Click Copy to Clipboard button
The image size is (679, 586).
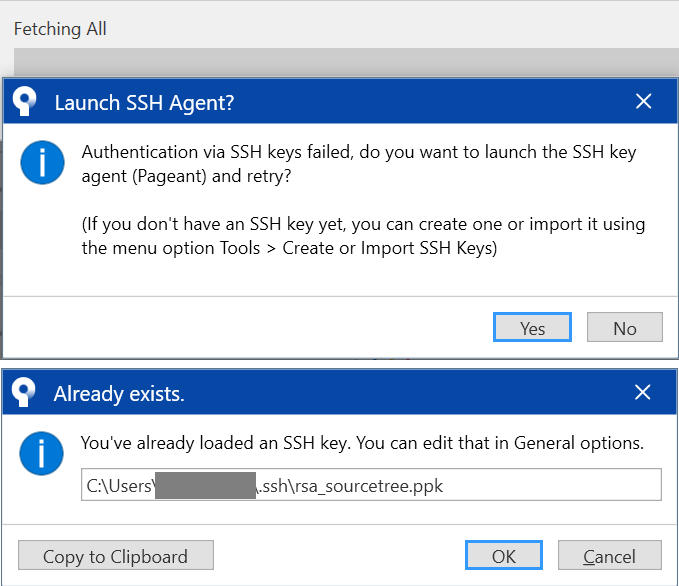tap(116, 555)
